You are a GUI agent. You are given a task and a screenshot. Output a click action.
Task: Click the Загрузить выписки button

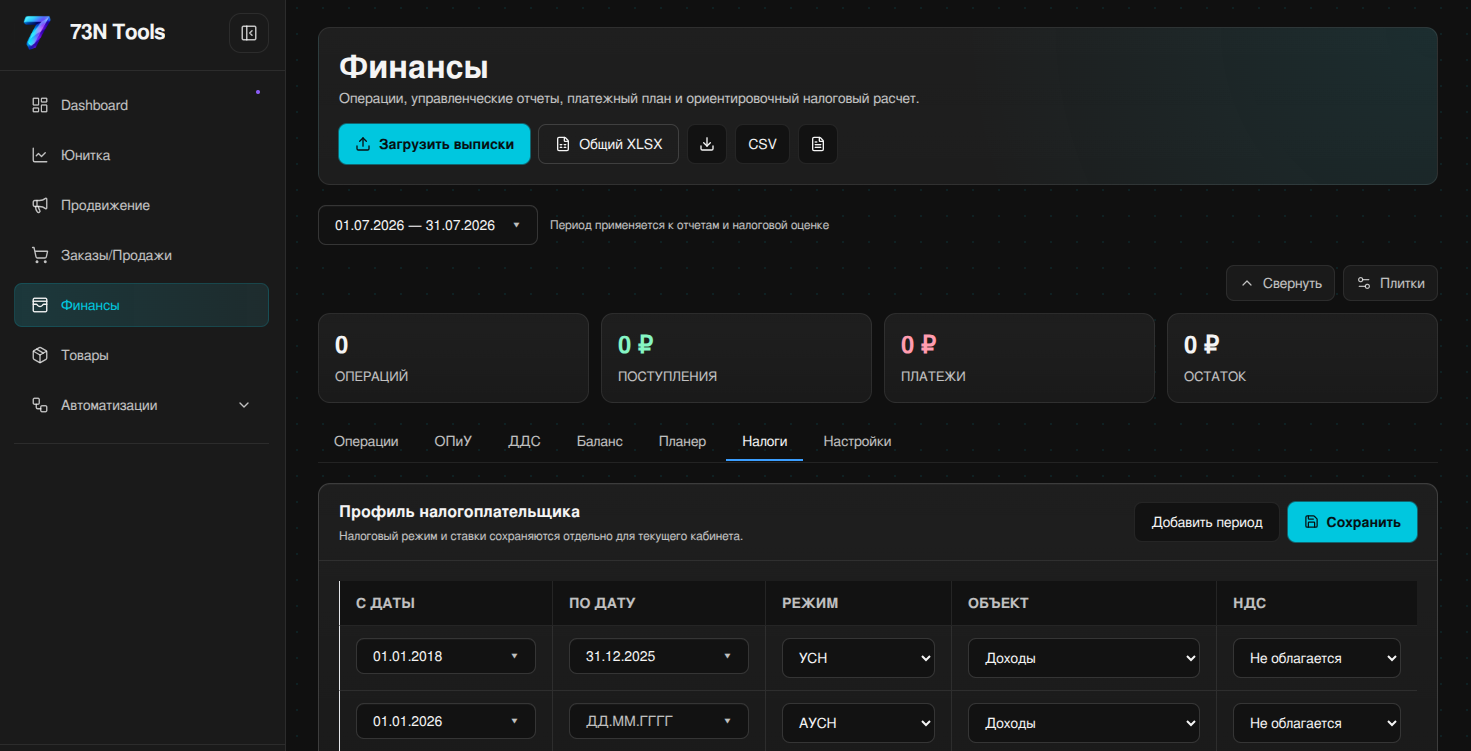434,144
